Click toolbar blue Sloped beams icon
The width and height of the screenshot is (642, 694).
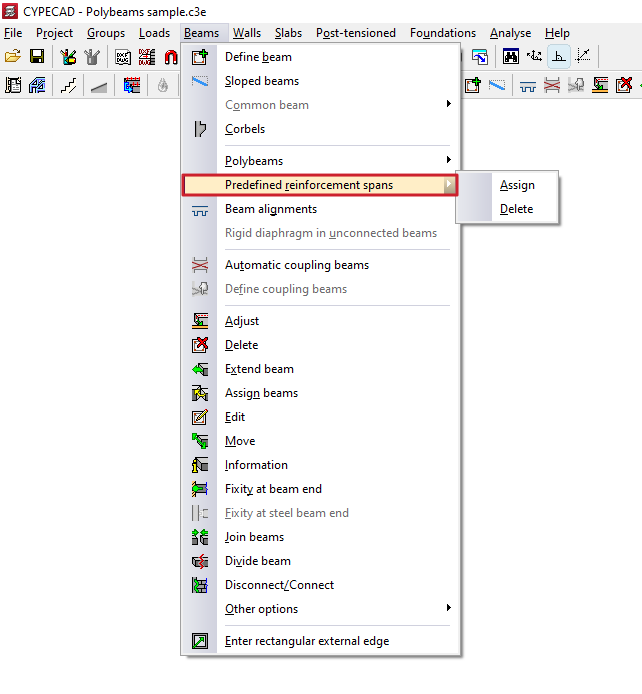[x=497, y=85]
